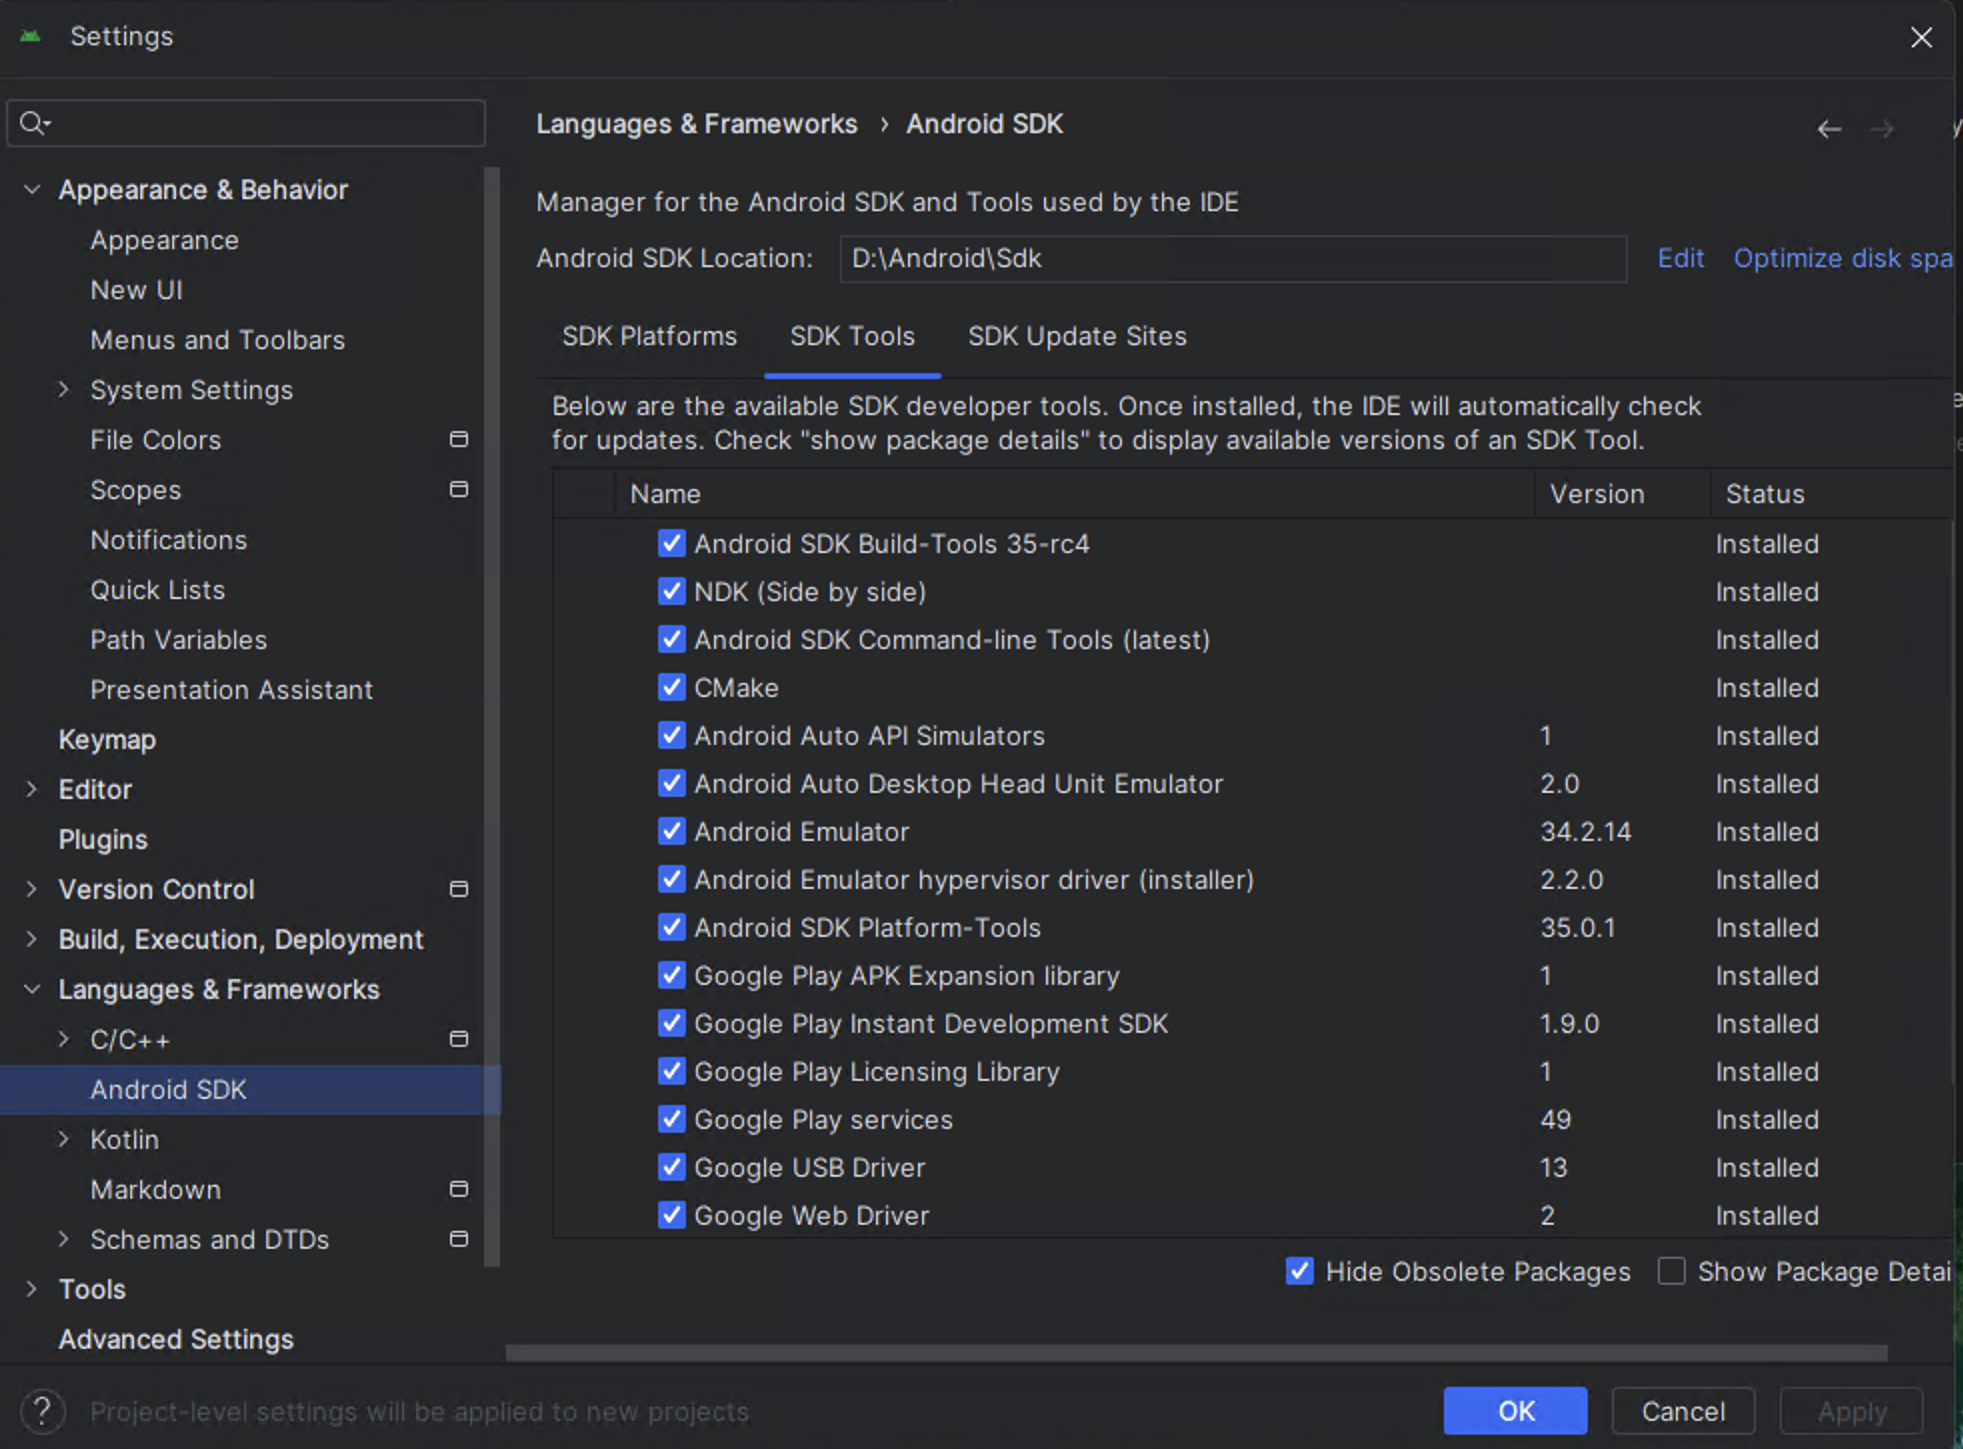Viewport: 1963px width, 1449px height.
Task: Switch to the SDK Platforms tab
Action: click(x=648, y=336)
